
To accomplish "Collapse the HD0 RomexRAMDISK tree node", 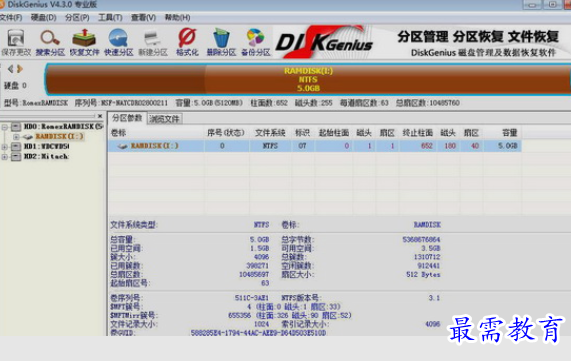I will click(5, 127).
